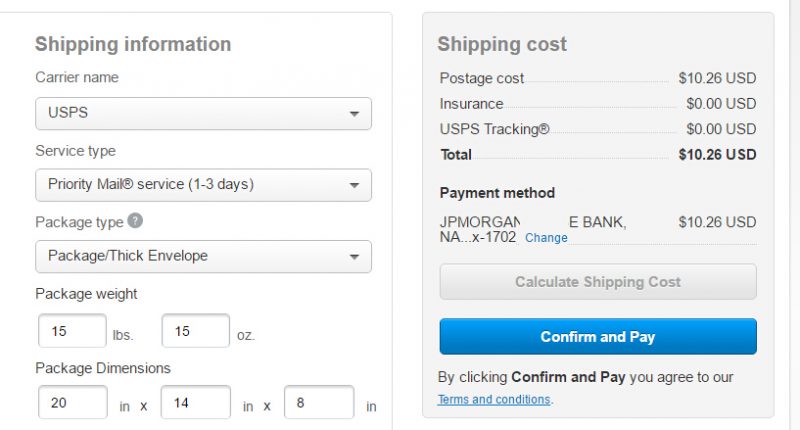Select the dimension field containing 20
800x430 pixels.
(72, 402)
